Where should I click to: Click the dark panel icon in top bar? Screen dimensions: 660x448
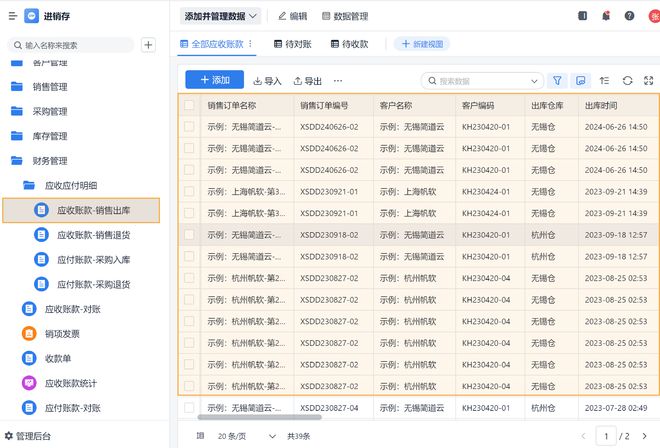(x=583, y=16)
